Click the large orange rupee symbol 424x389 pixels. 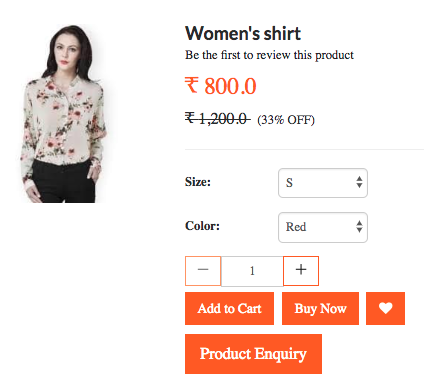pyautogui.click(x=192, y=85)
